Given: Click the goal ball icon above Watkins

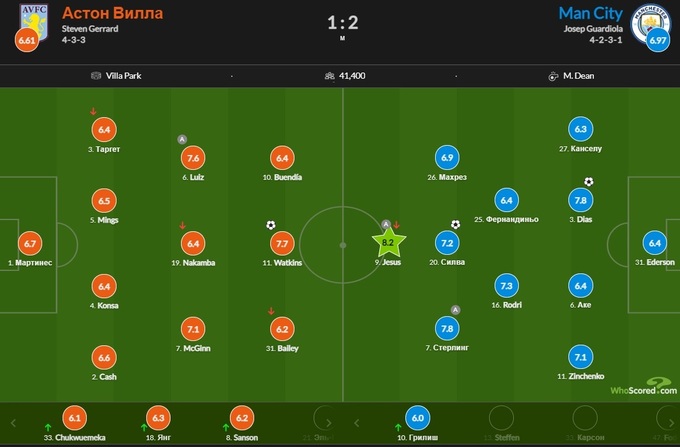Looking at the screenshot, I should coord(270,225).
